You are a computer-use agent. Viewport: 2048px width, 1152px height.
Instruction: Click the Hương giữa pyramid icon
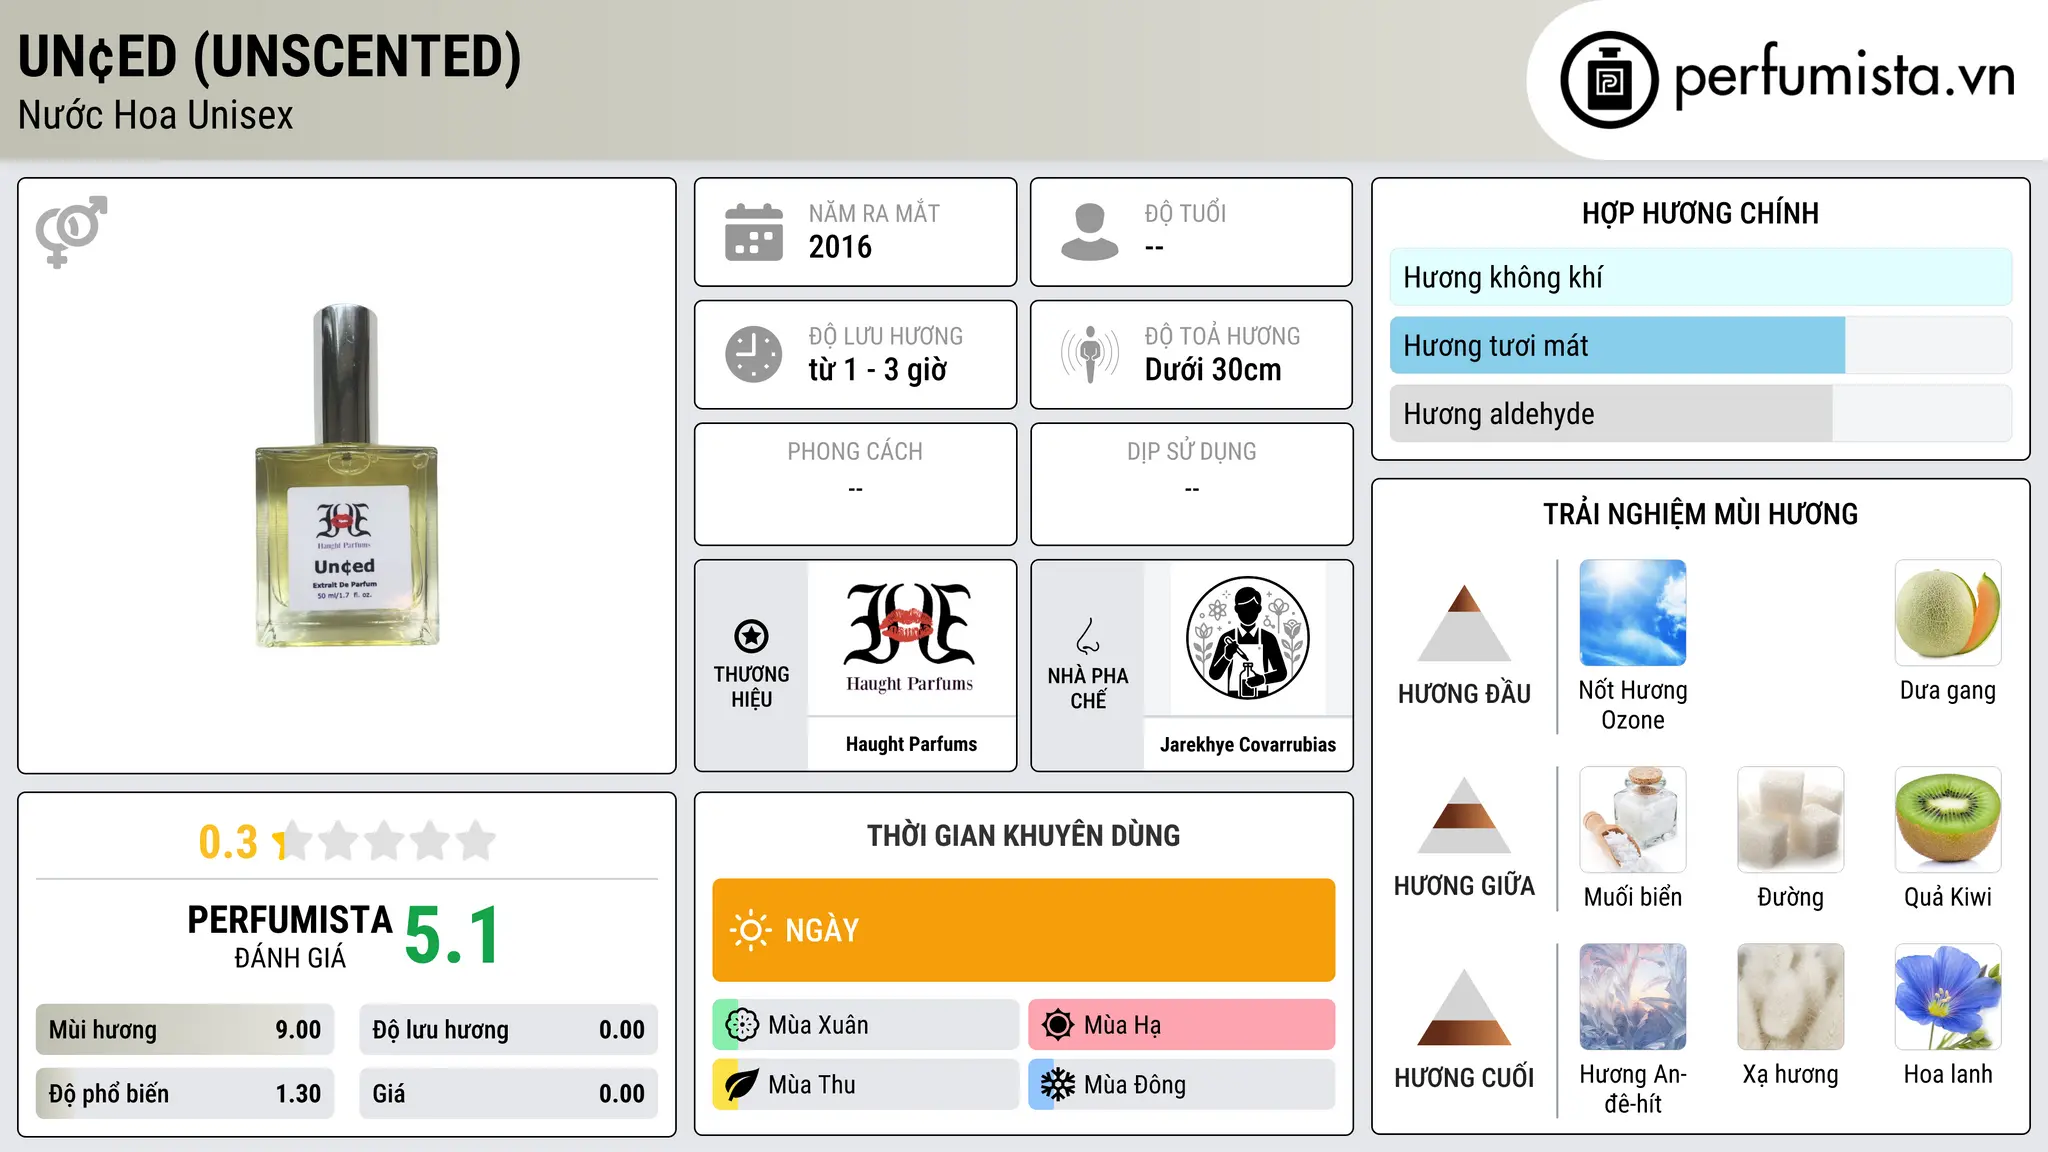(1465, 815)
